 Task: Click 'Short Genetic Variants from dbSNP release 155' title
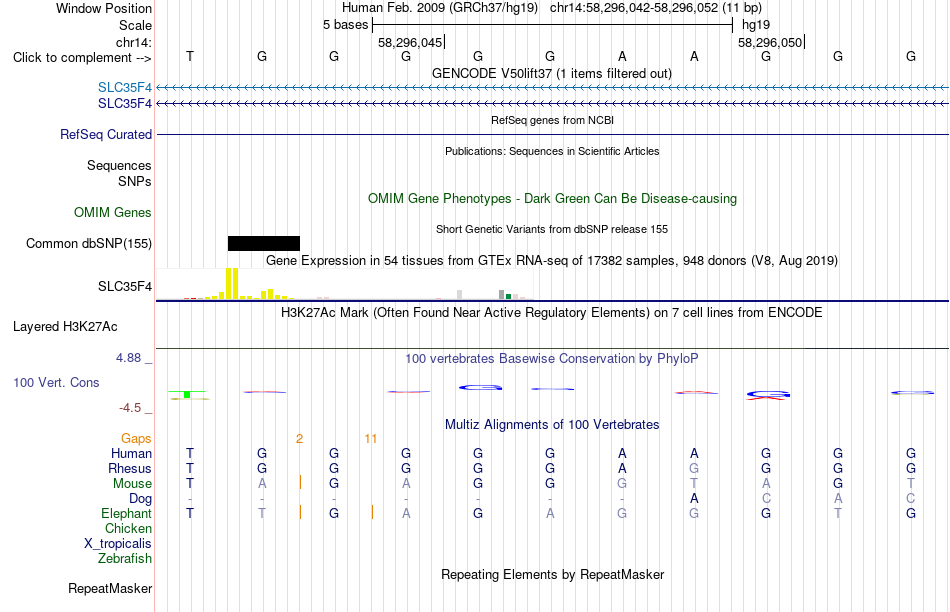point(552,229)
